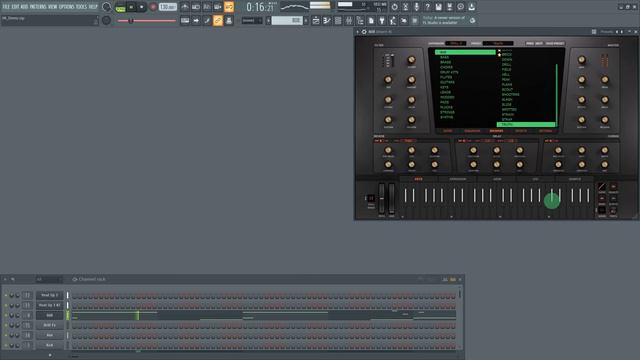Viewport: 640px width, 360px height.
Task: Click the SAVE PRESET button
Action: pos(555,43)
